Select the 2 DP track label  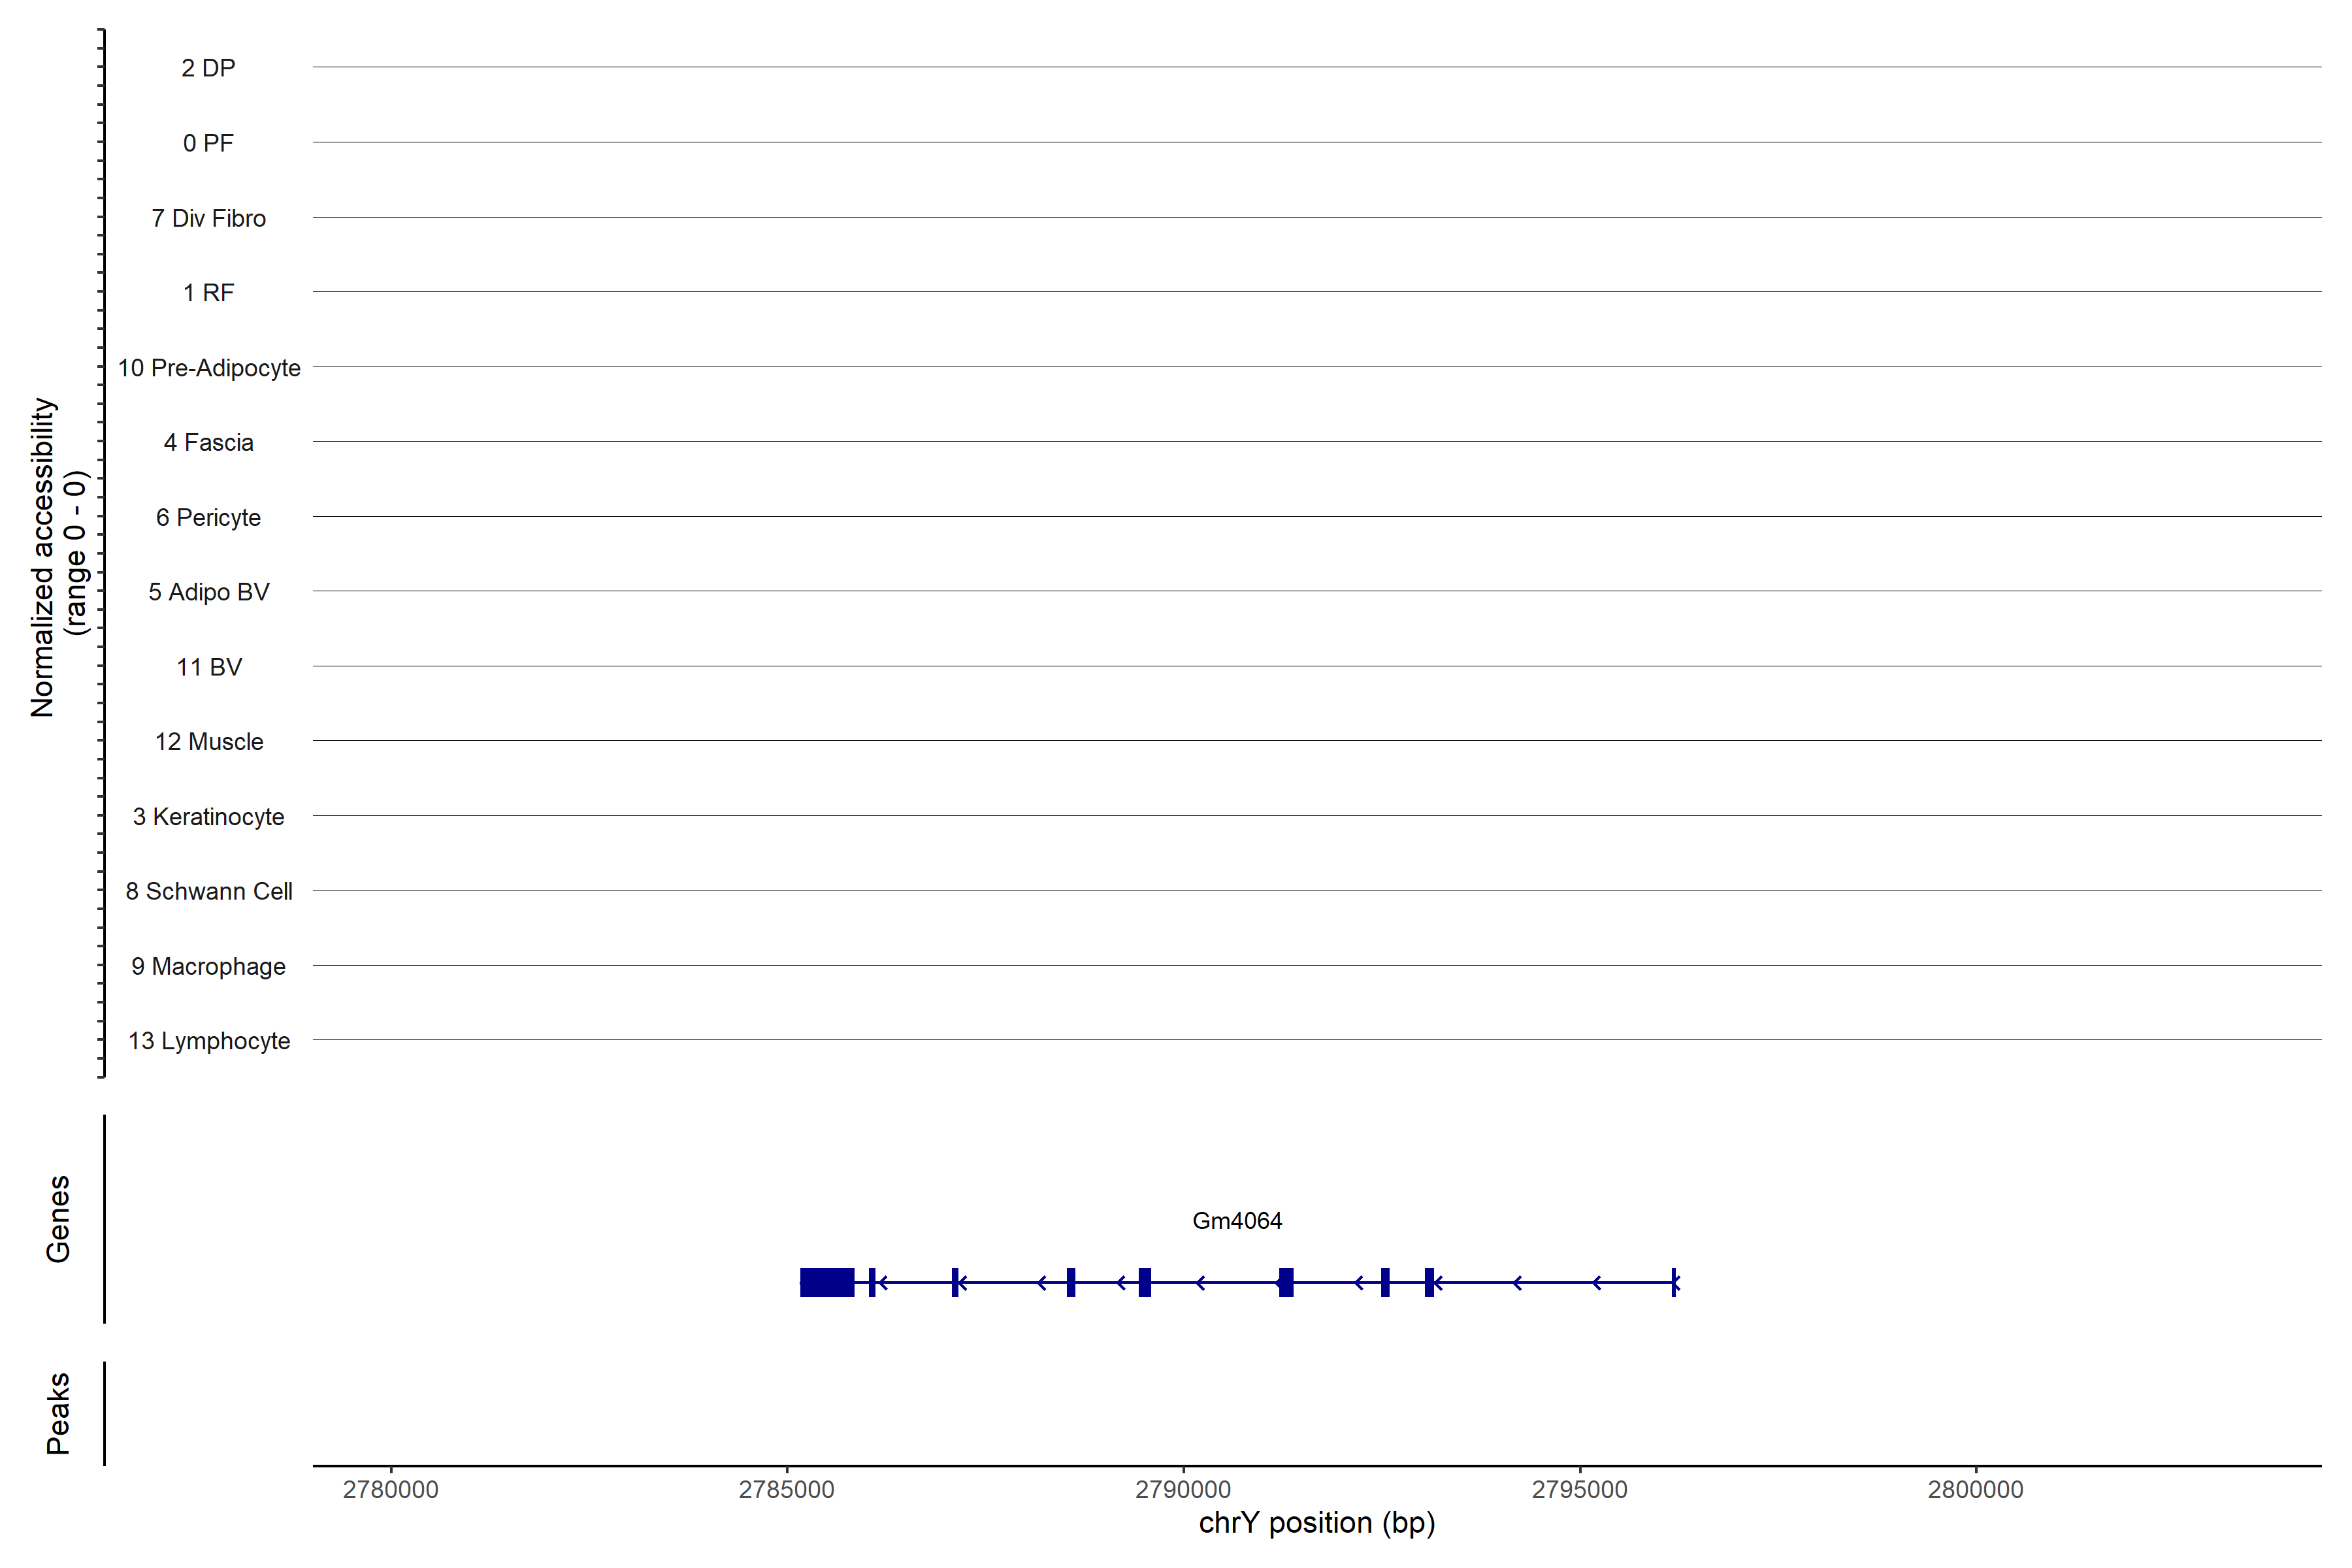click(208, 68)
